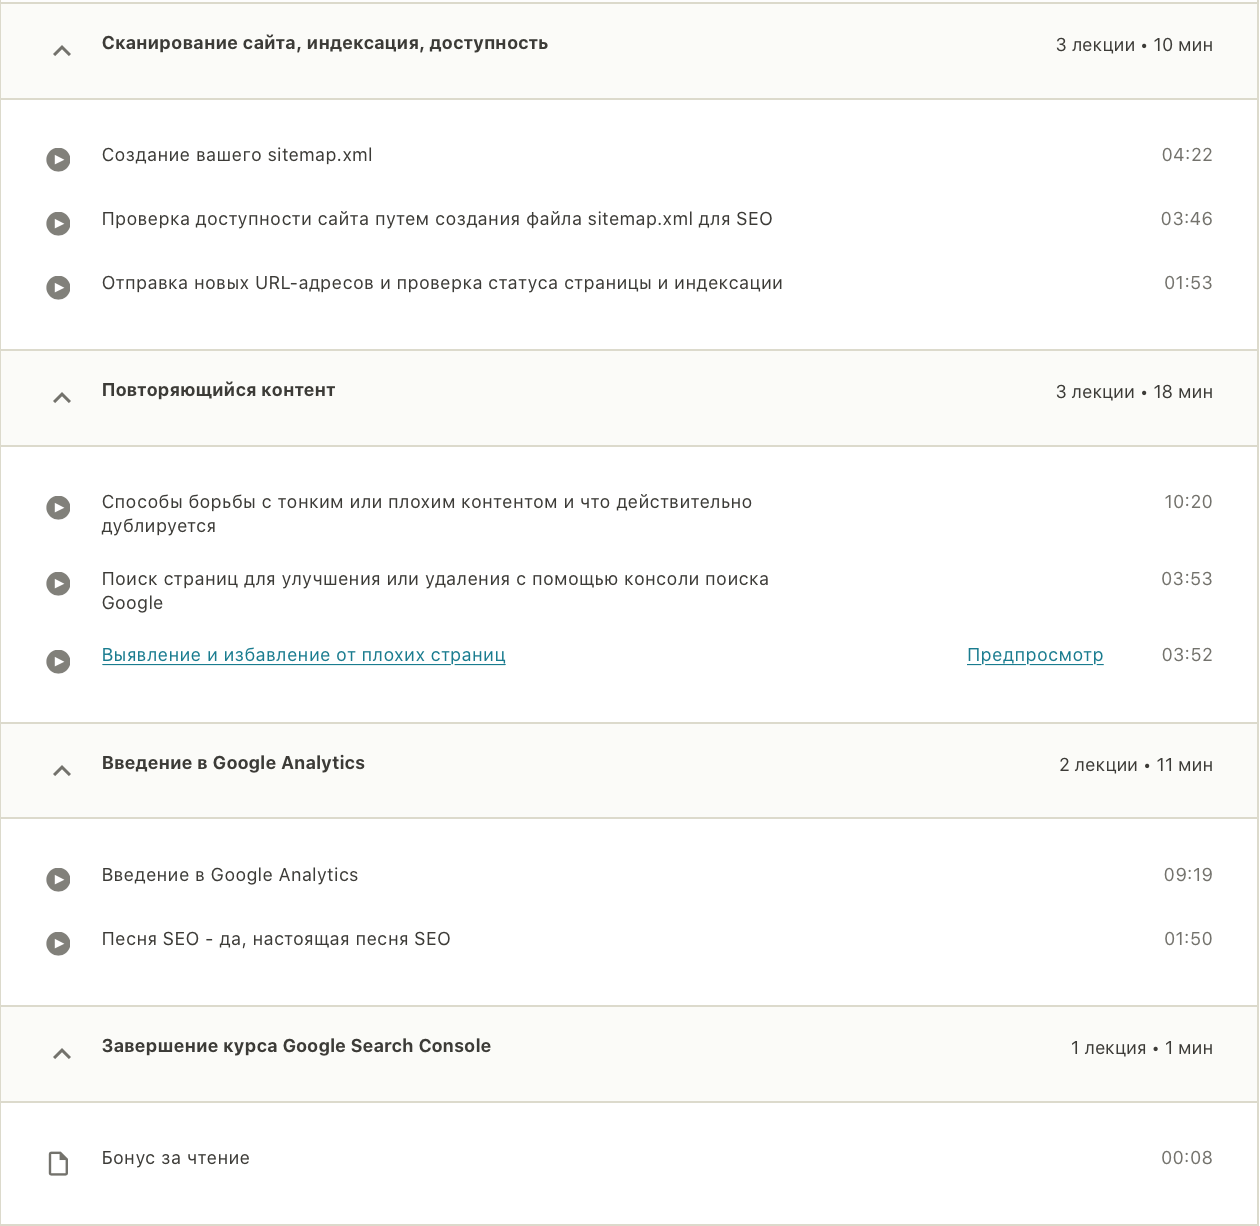
Task: Click the '3 лекции • 18 мин' duration label
Action: (1135, 392)
